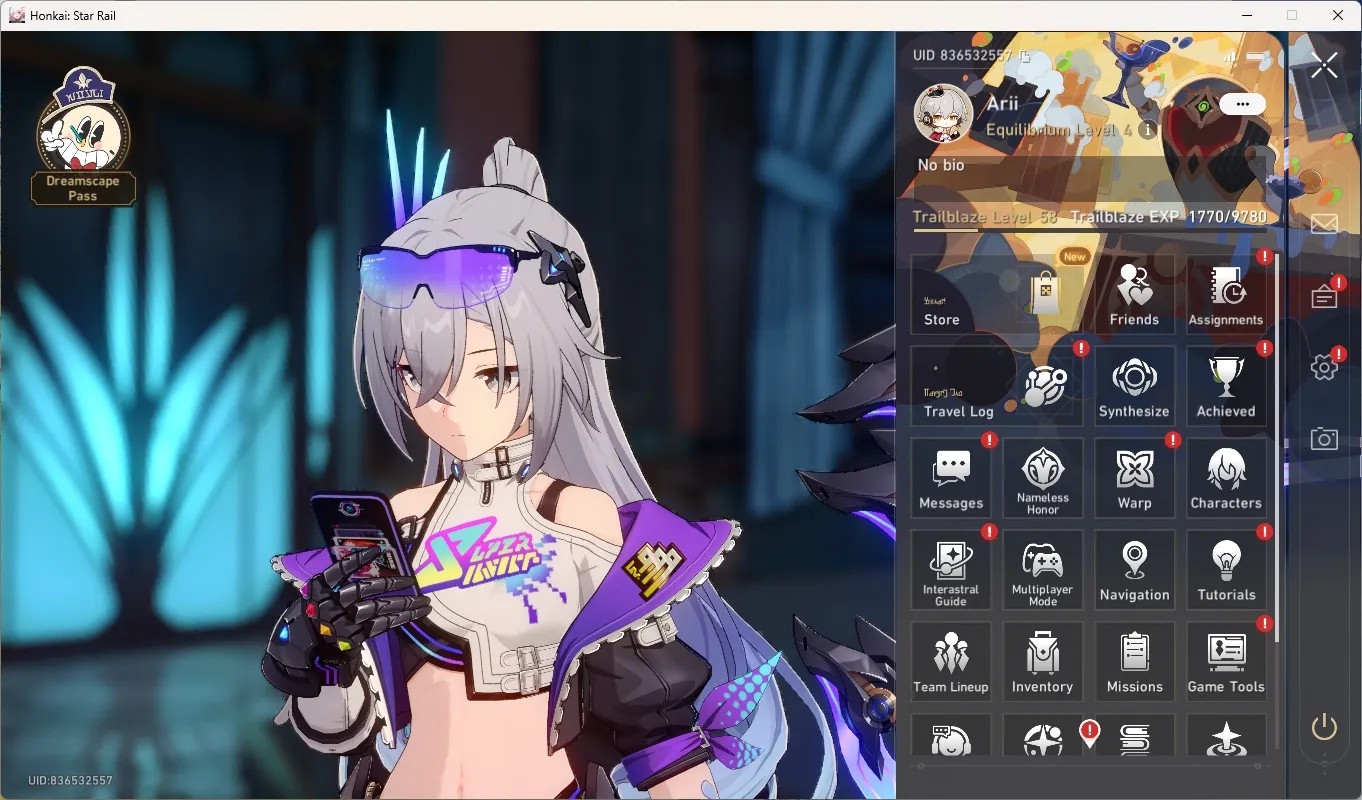Click the player name "Arii"
The width and height of the screenshot is (1362, 800).
click(1003, 104)
